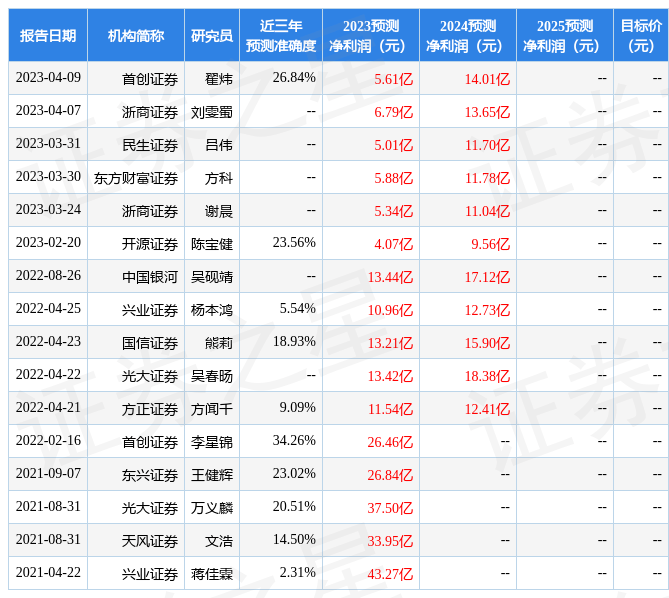
Task: Click the 研究员 column header
Action: [x=212, y=35]
